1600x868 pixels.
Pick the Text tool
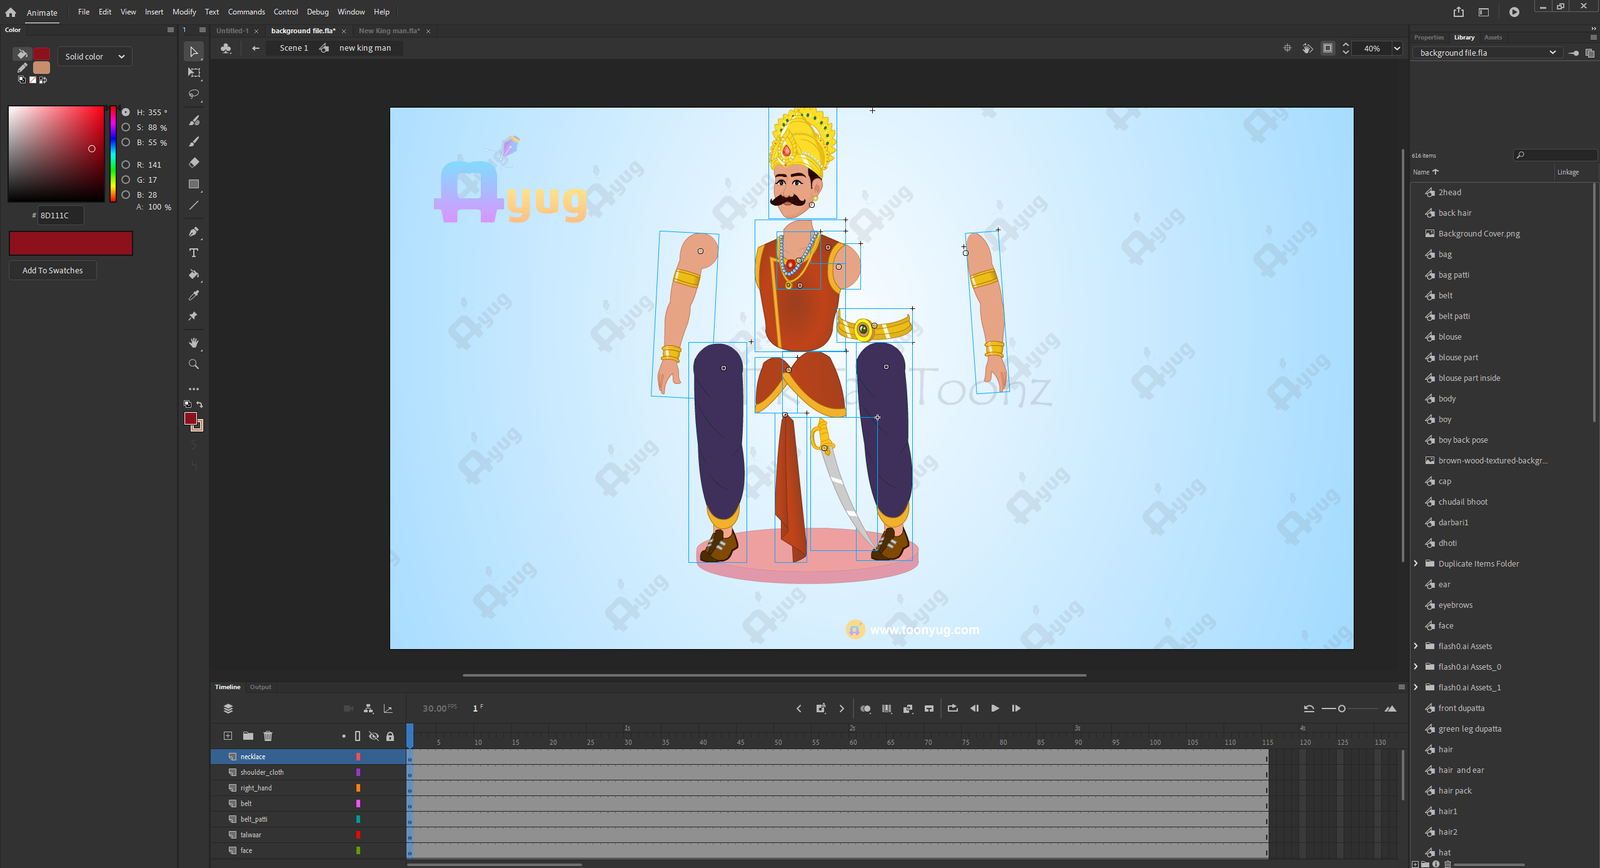pyautogui.click(x=194, y=253)
